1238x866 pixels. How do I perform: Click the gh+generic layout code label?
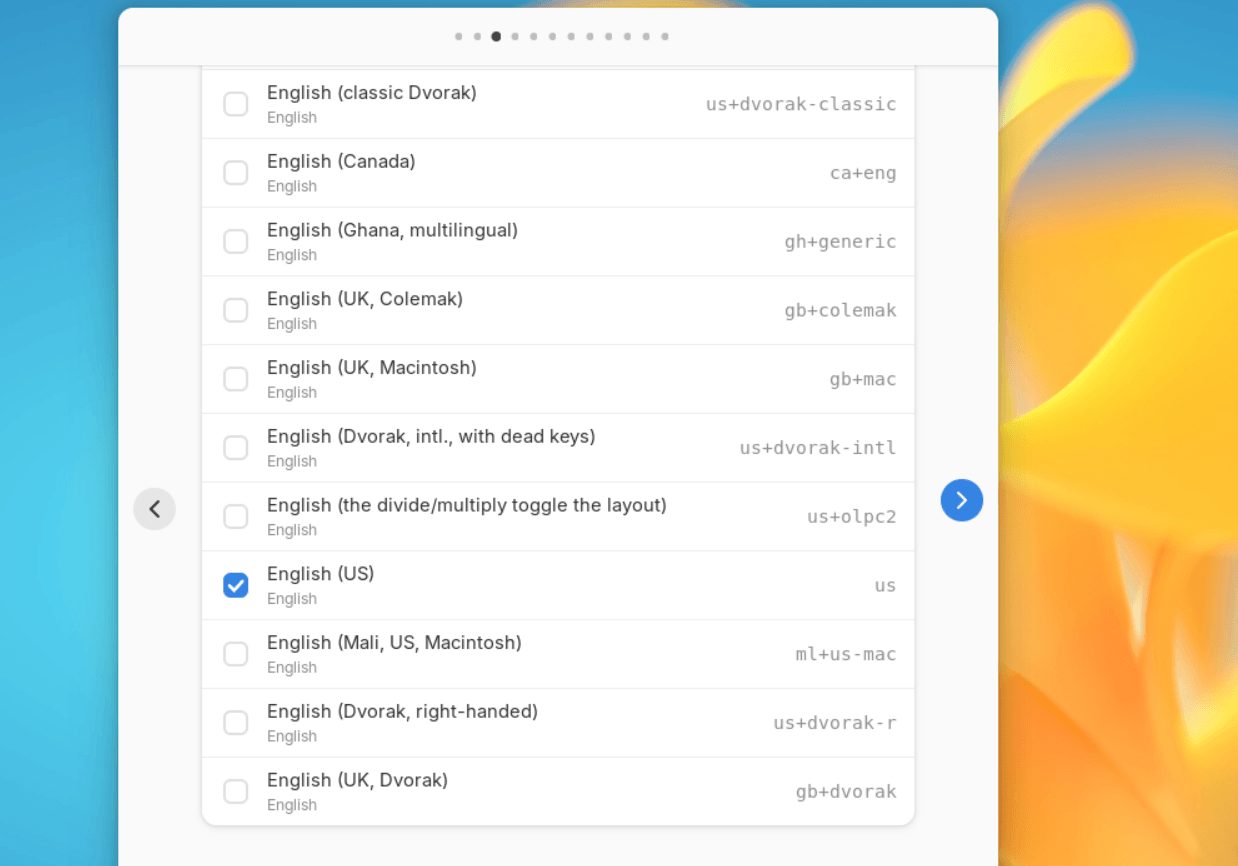coord(840,241)
